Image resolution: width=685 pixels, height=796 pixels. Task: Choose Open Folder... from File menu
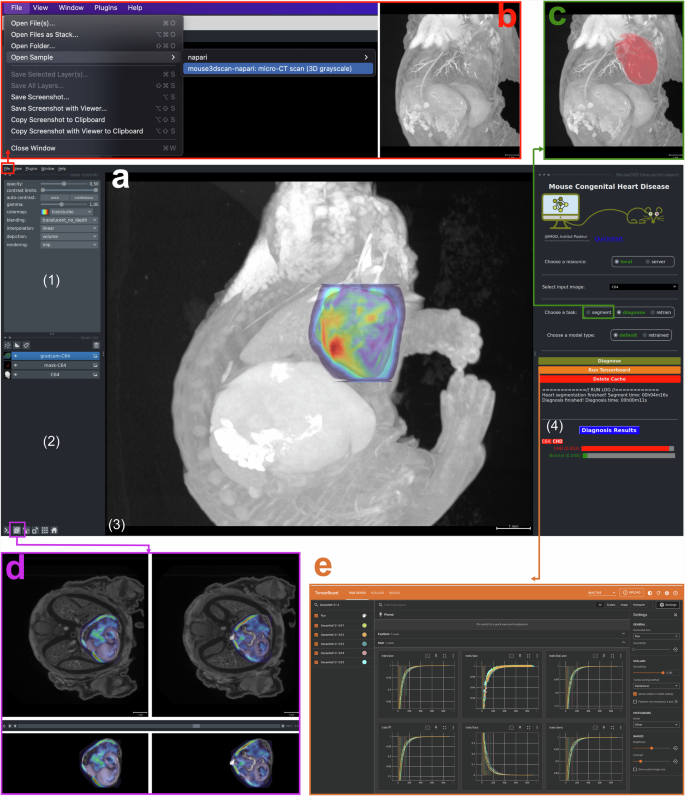(x=93, y=46)
